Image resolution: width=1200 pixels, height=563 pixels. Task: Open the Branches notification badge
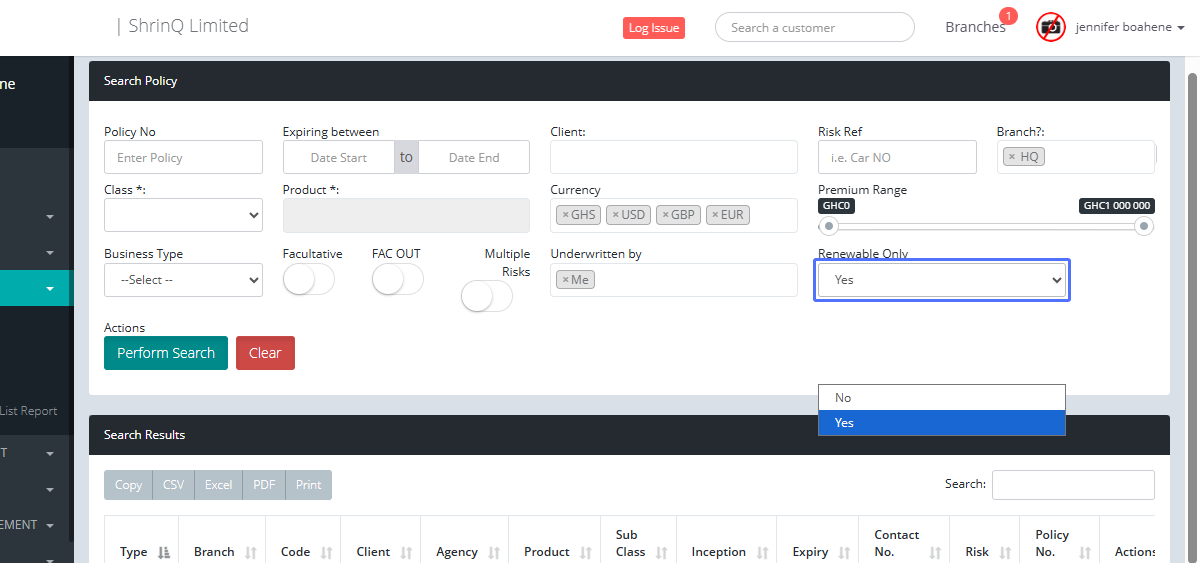click(1008, 16)
